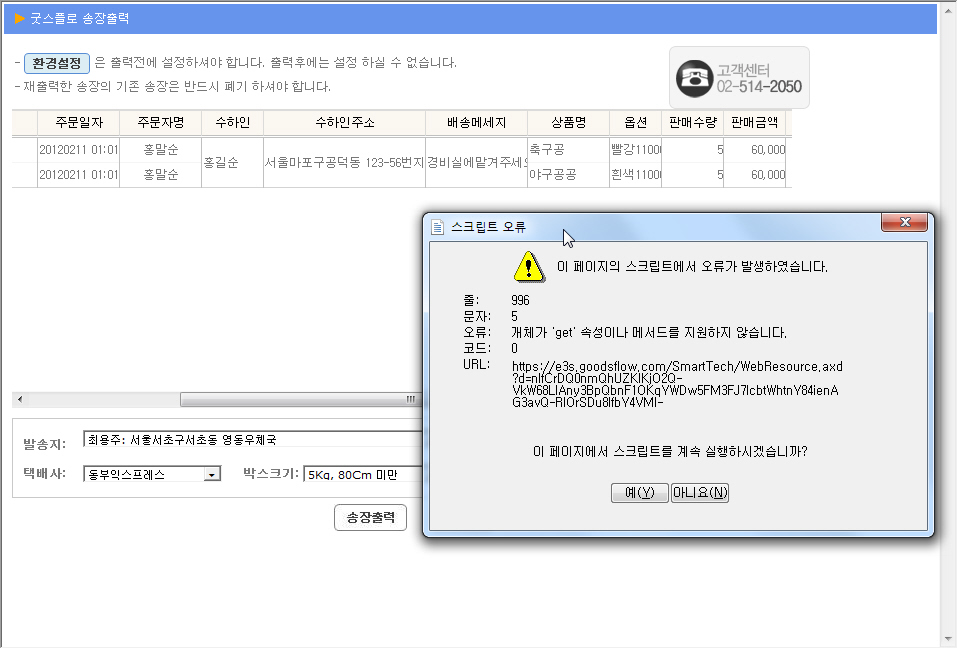
Task: Click the 상품명 column header
Action: [x=568, y=123]
